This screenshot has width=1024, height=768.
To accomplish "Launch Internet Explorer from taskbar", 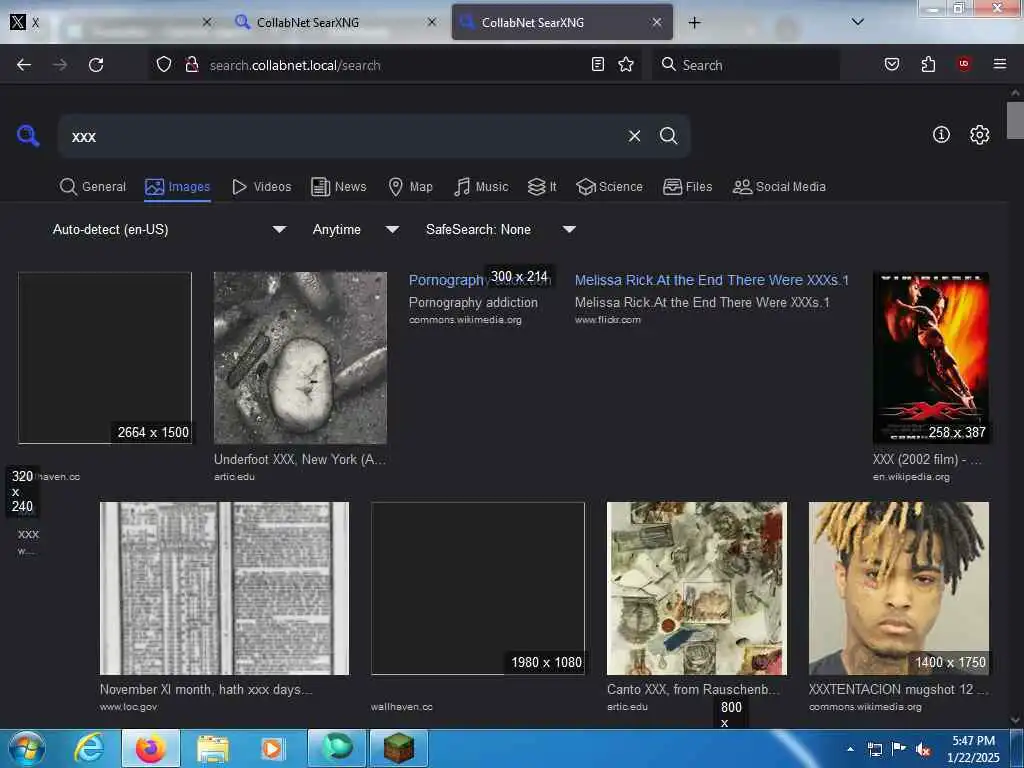I will click(88, 748).
